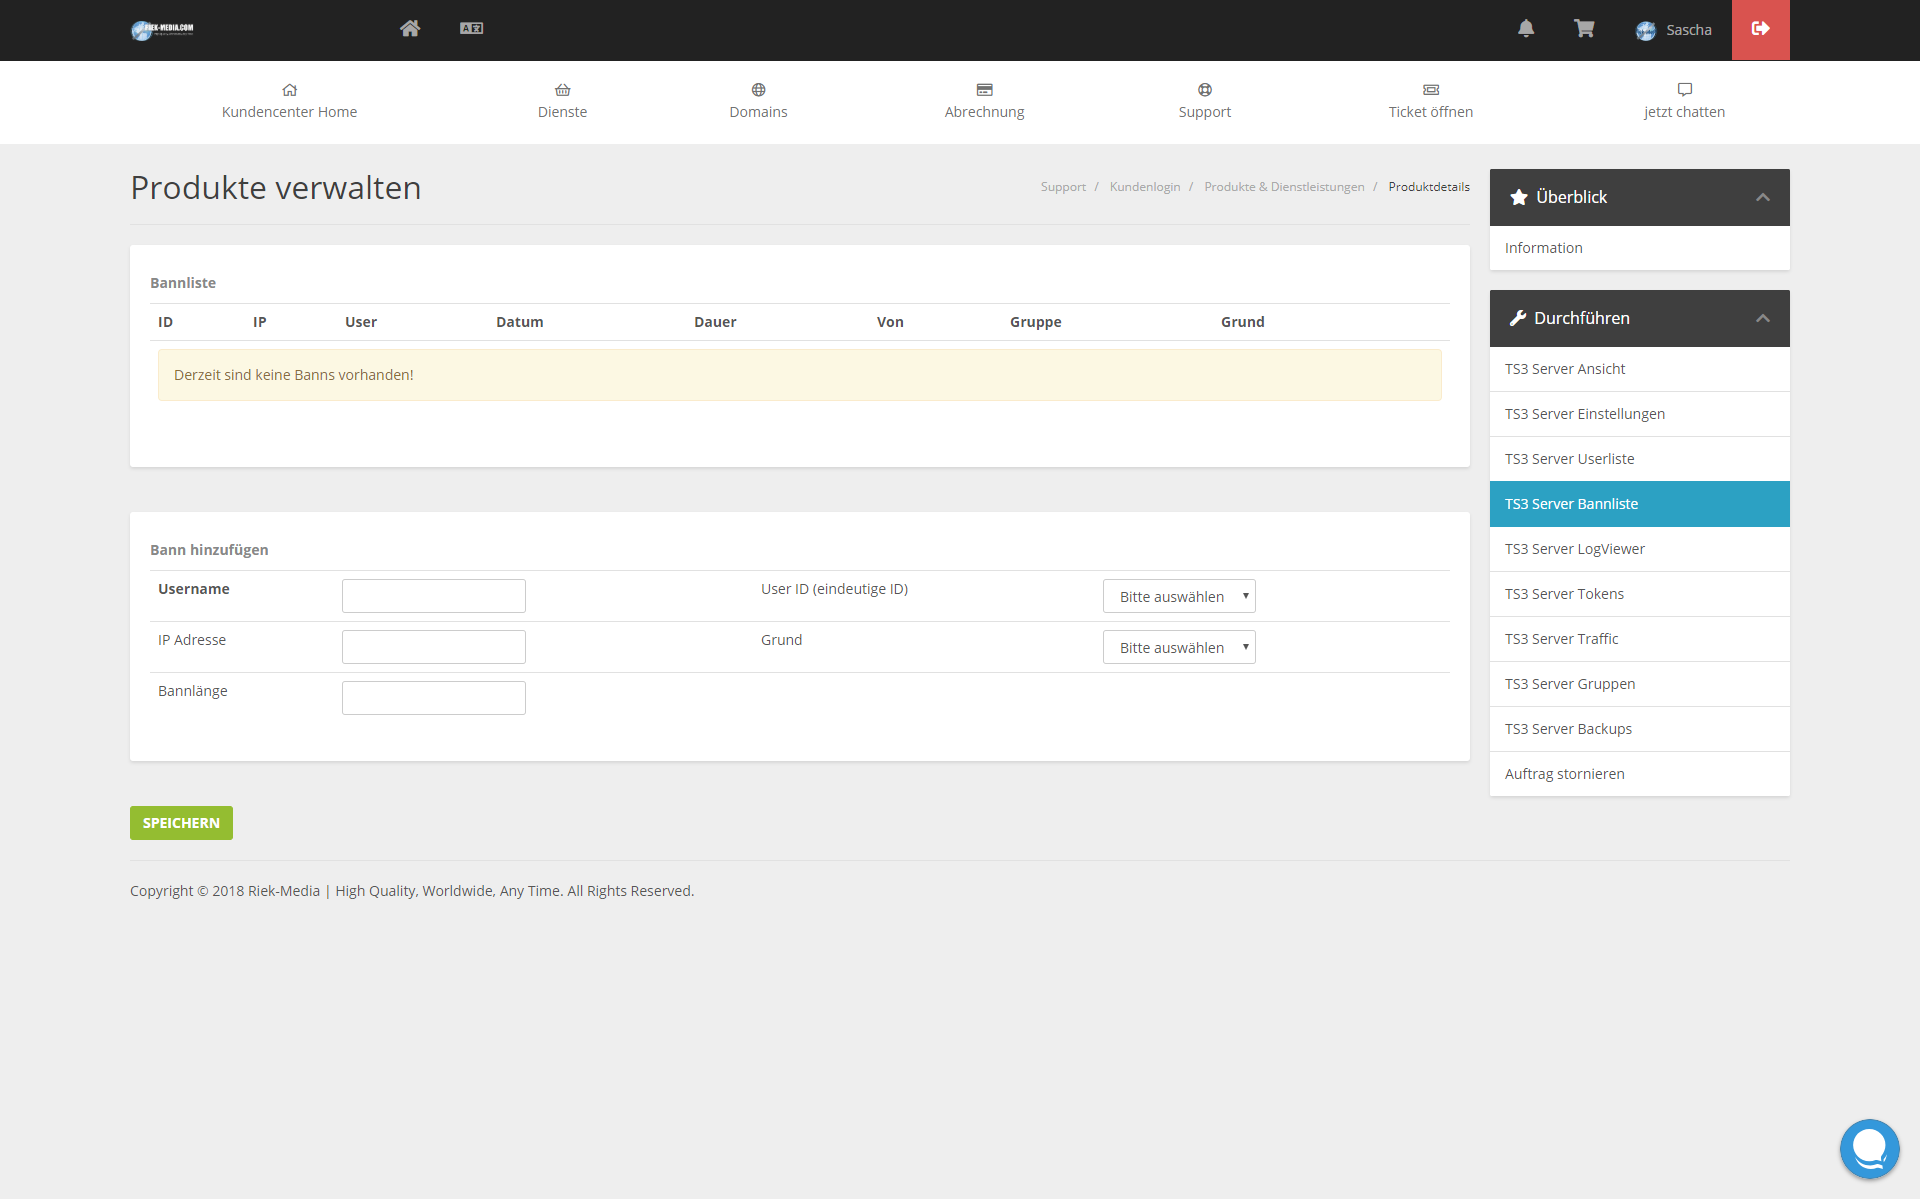
Task: Open the Sascha user profile menu
Action: click(x=1674, y=30)
